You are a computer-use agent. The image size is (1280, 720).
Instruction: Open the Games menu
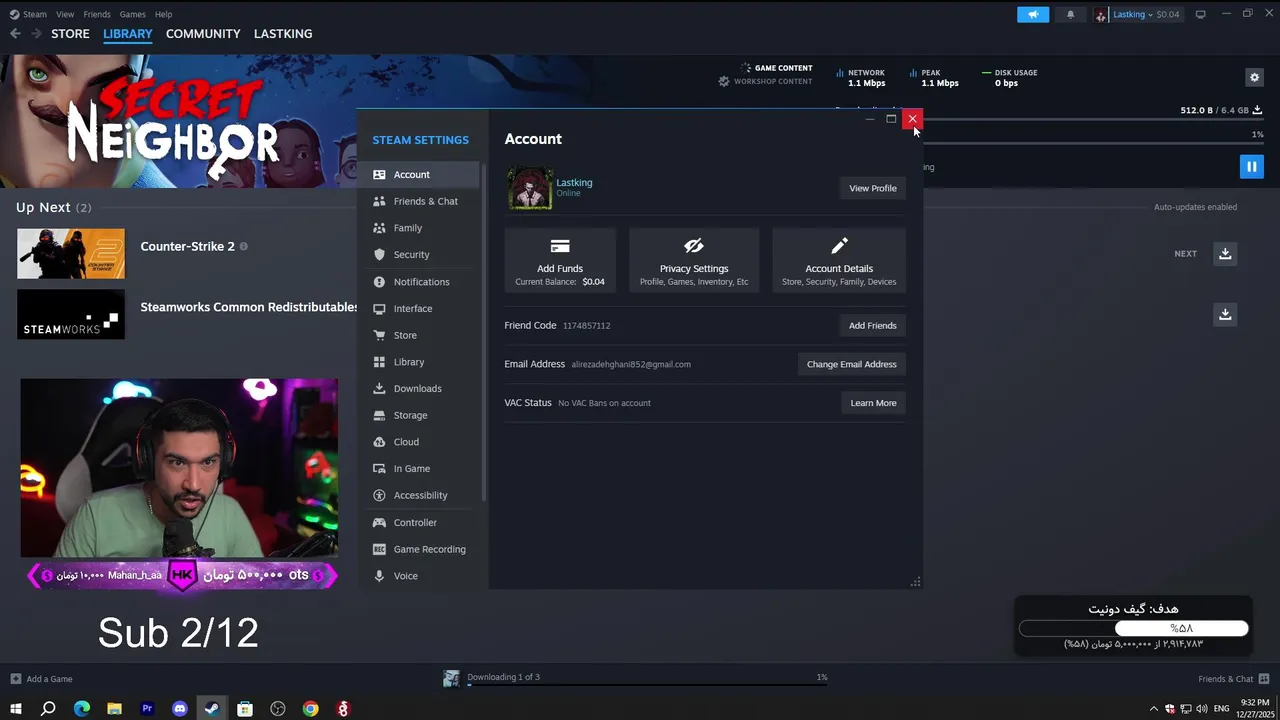(132, 14)
